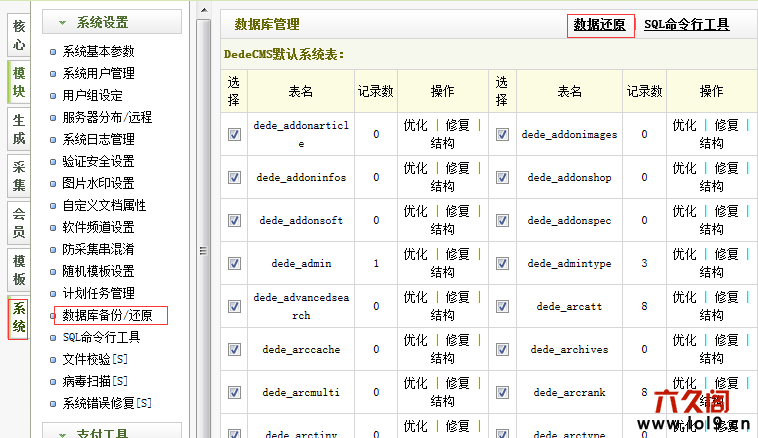The image size is (758, 438).
Task: Switch to the 采集 side tab
Action: click(19, 176)
